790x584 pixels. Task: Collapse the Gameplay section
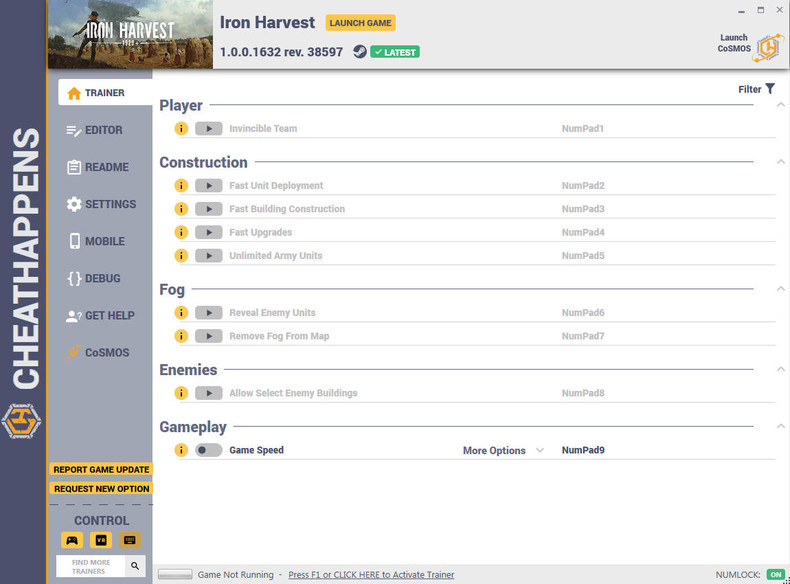point(780,426)
